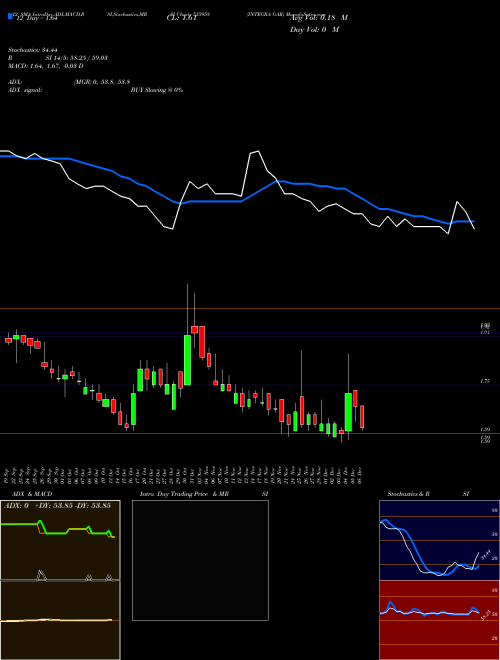Click the '(MGR) 0, 53.8, 53.8' ADX values
The height and width of the screenshot is (660, 500).
tap(101, 82)
